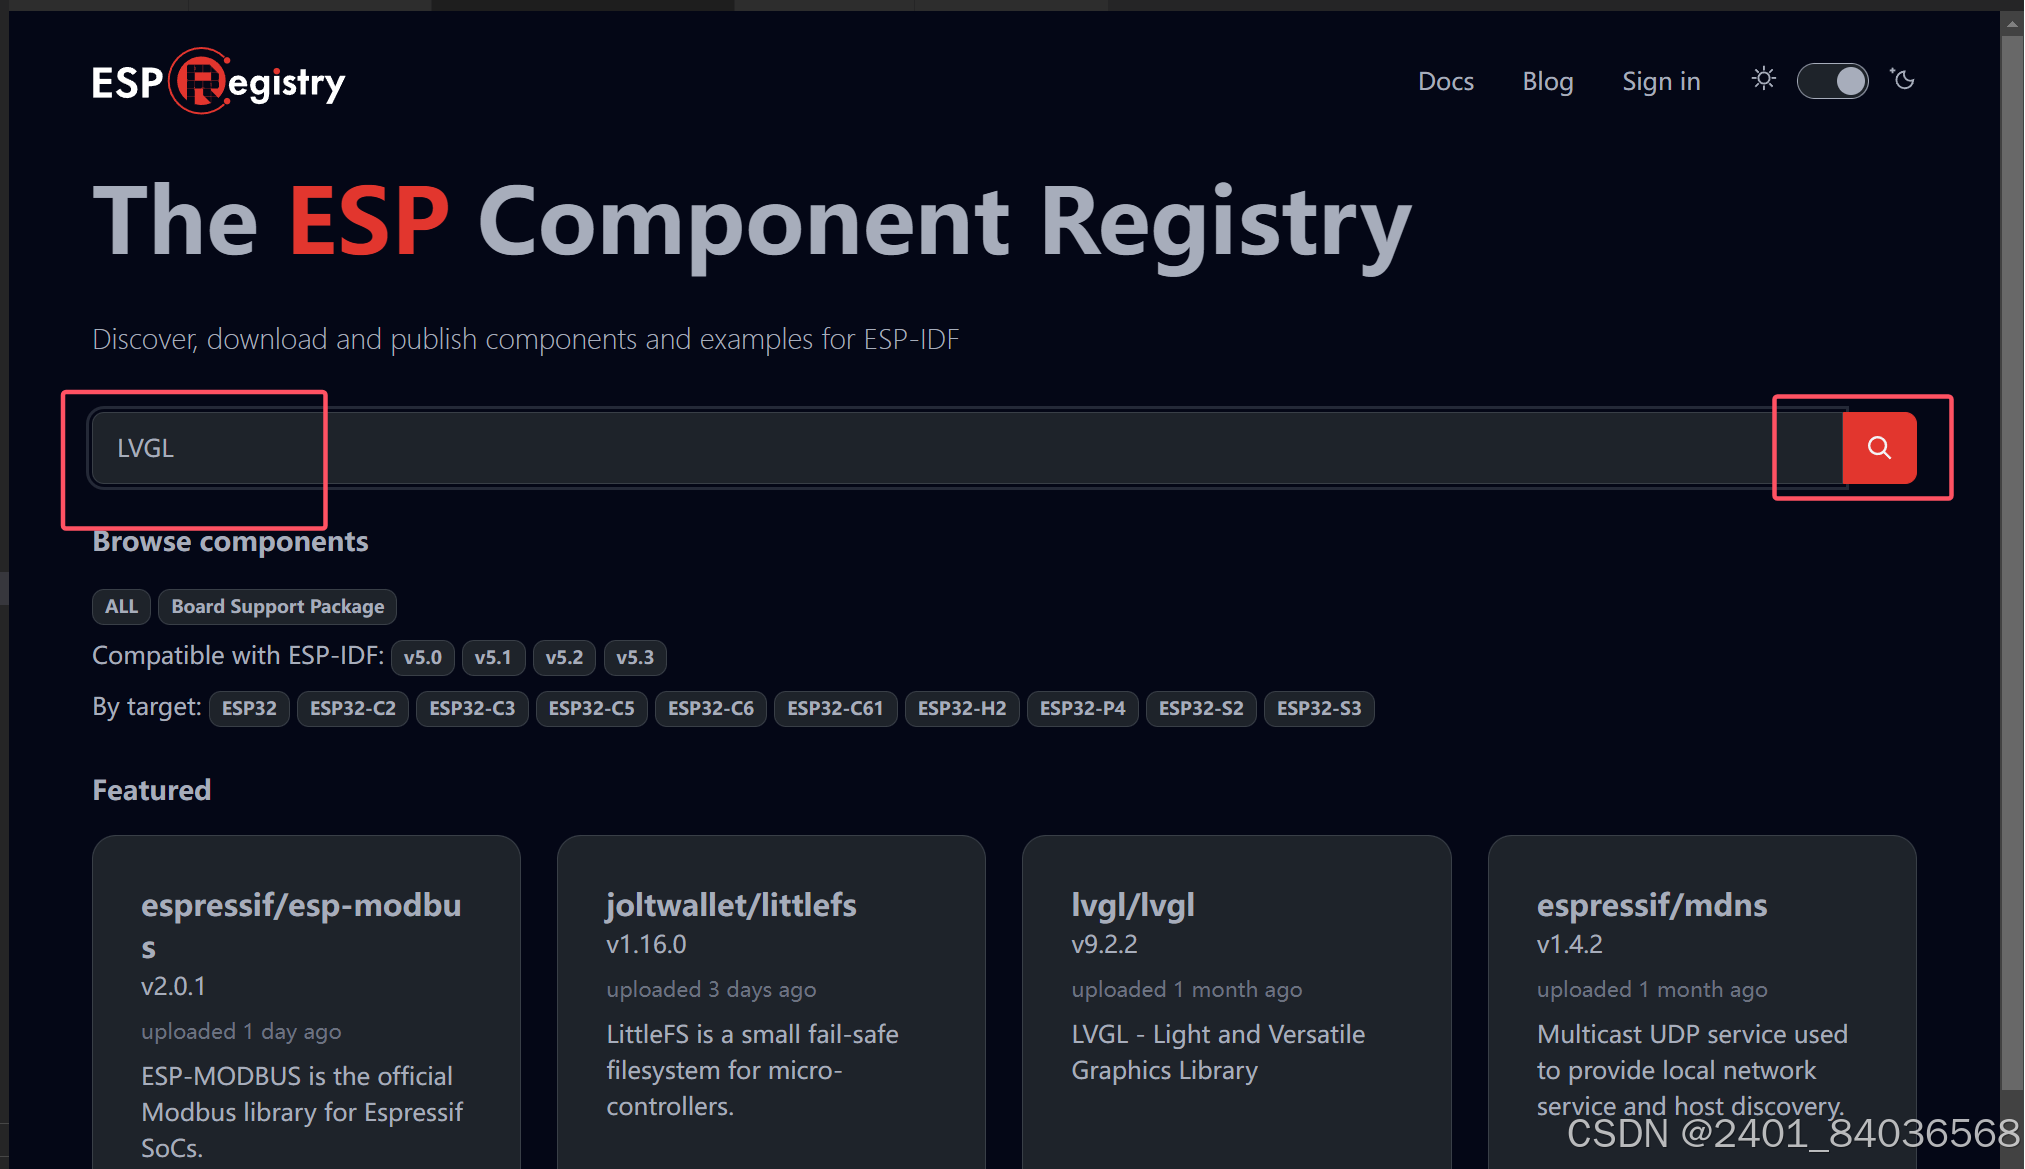Open the Blog menu item
Image resolution: width=2025 pixels, height=1169 pixels.
[x=1547, y=81]
